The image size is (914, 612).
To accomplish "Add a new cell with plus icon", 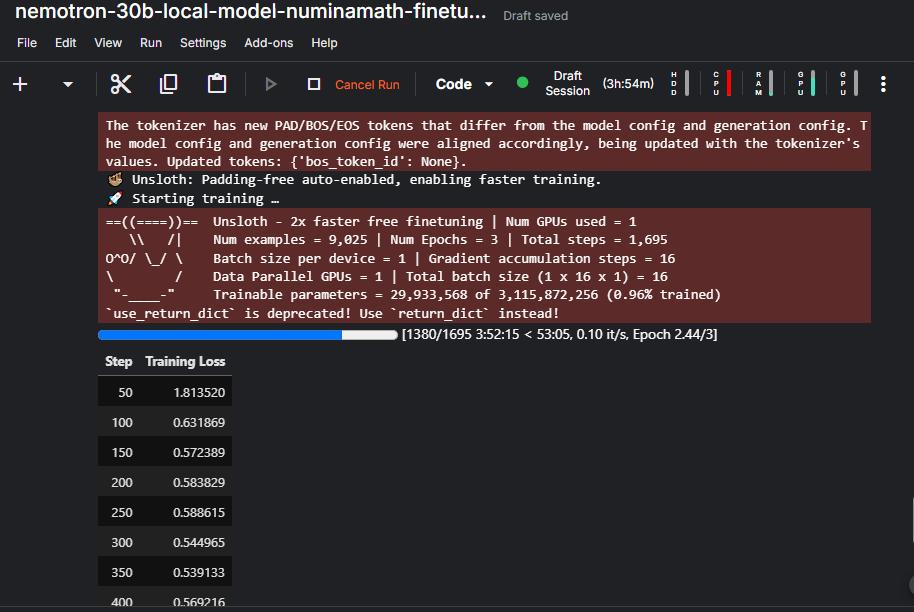I will click(x=20, y=84).
